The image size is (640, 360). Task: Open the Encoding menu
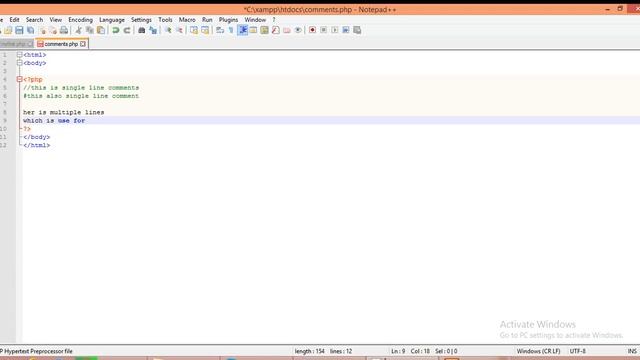[x=80, y=20]
